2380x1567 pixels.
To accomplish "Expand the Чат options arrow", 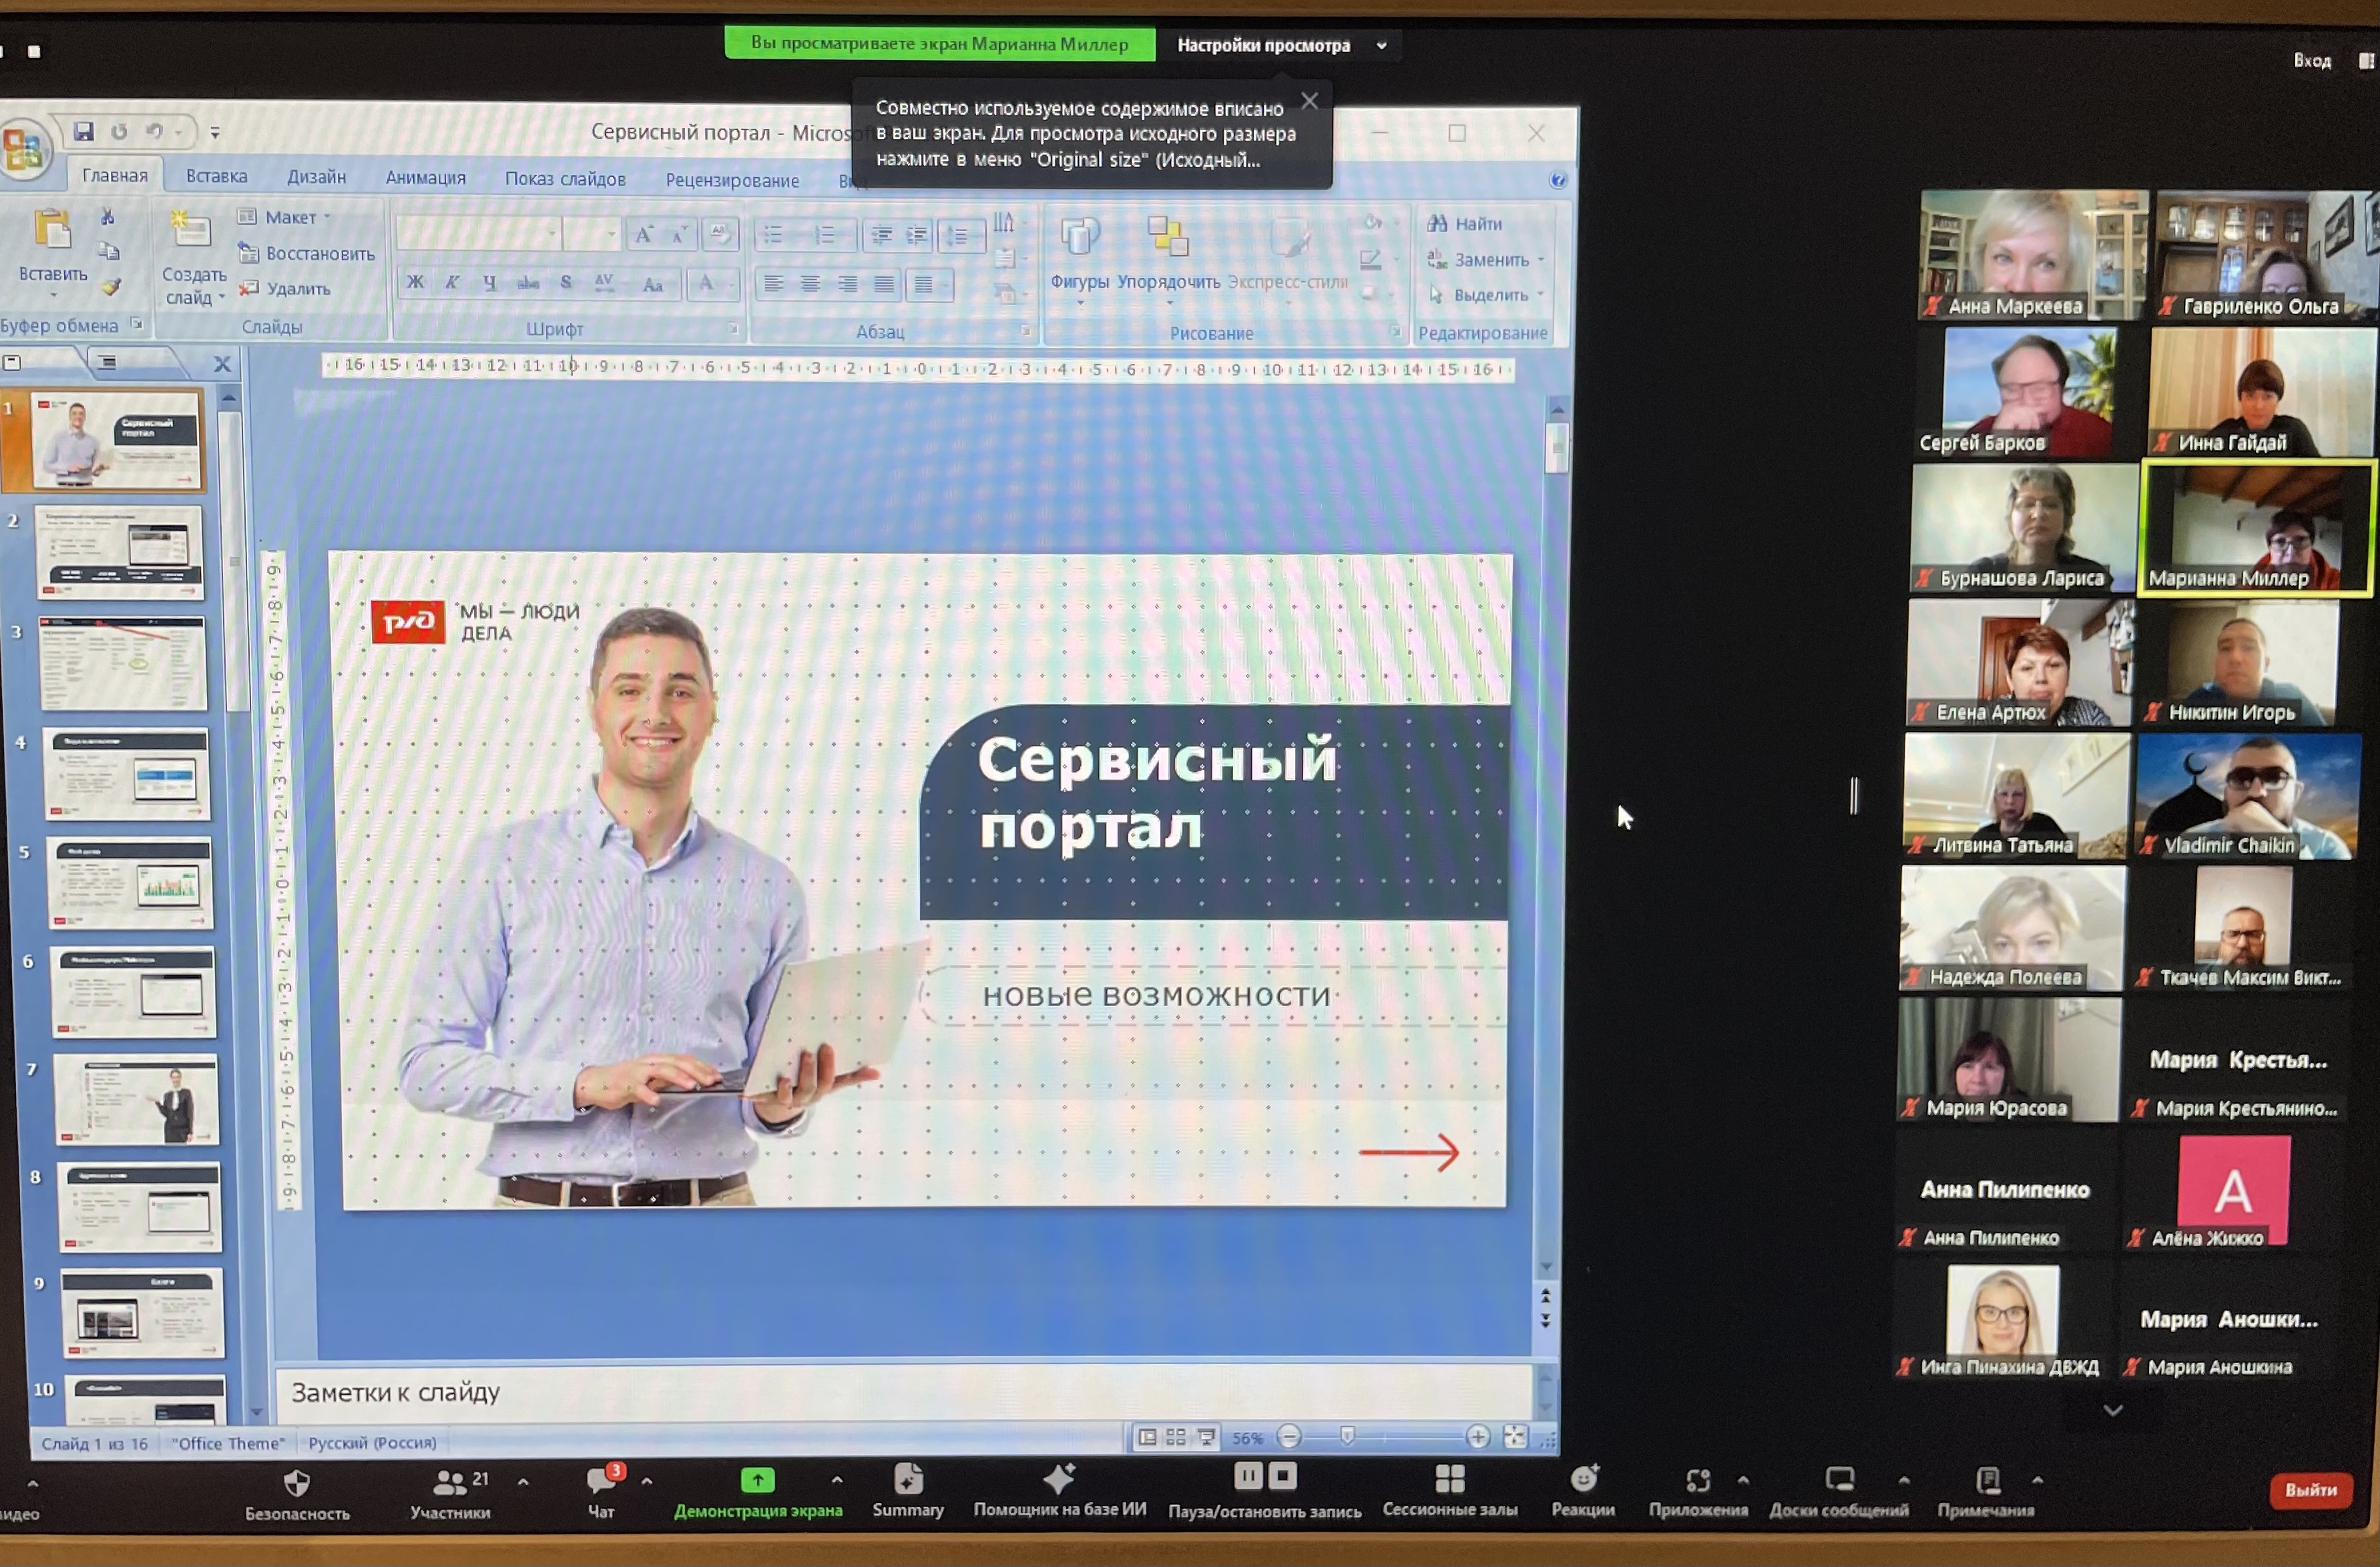I will (x=647, y=1482).
